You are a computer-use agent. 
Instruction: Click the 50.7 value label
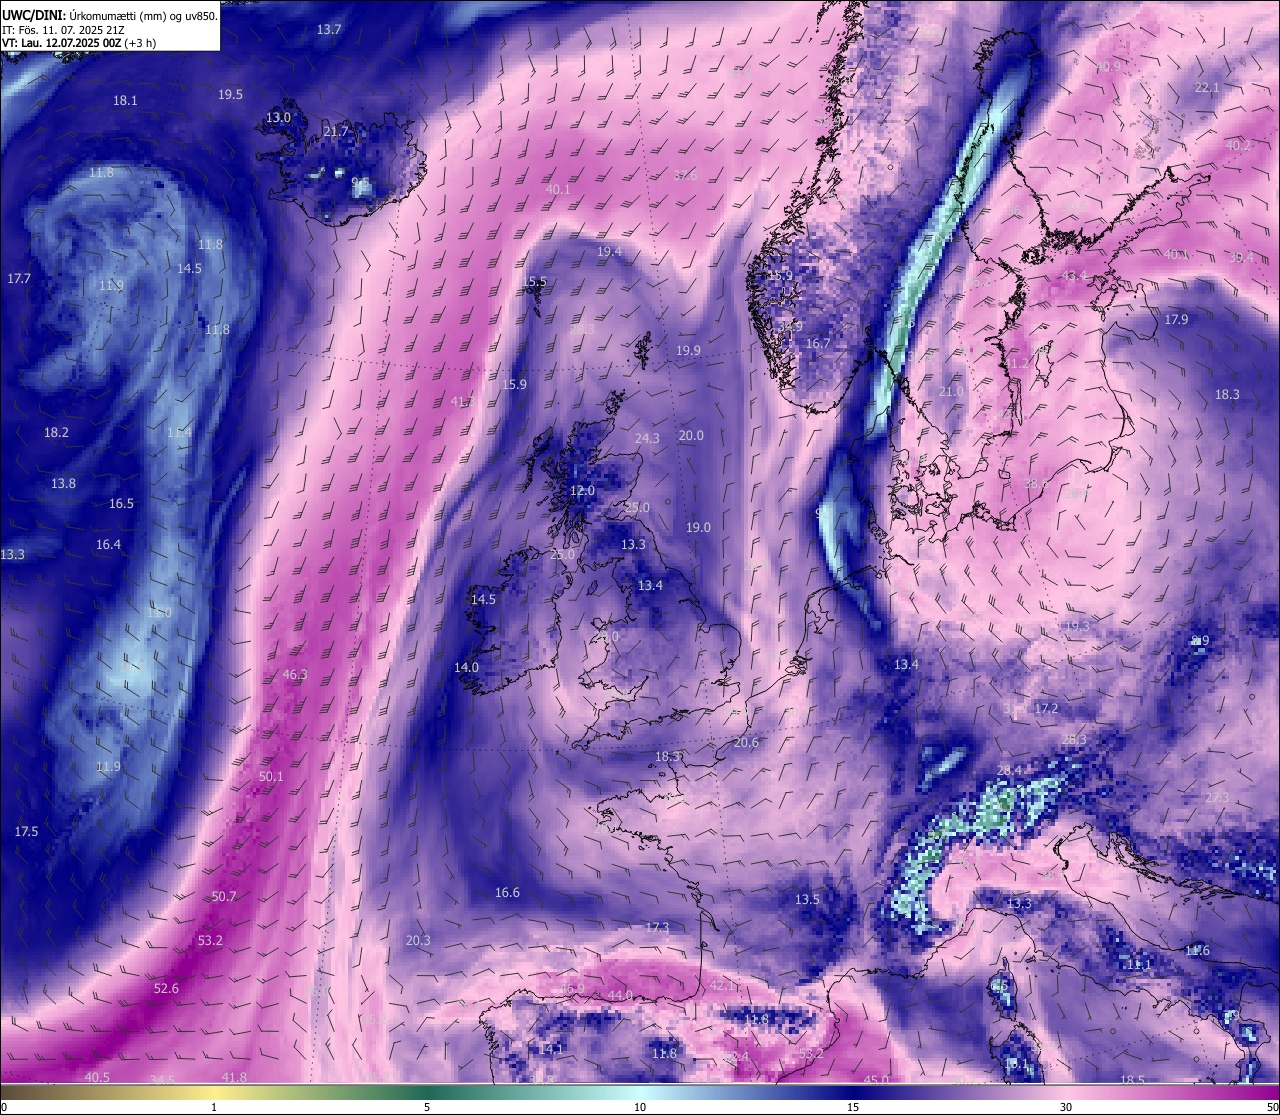tap(224, 897)
